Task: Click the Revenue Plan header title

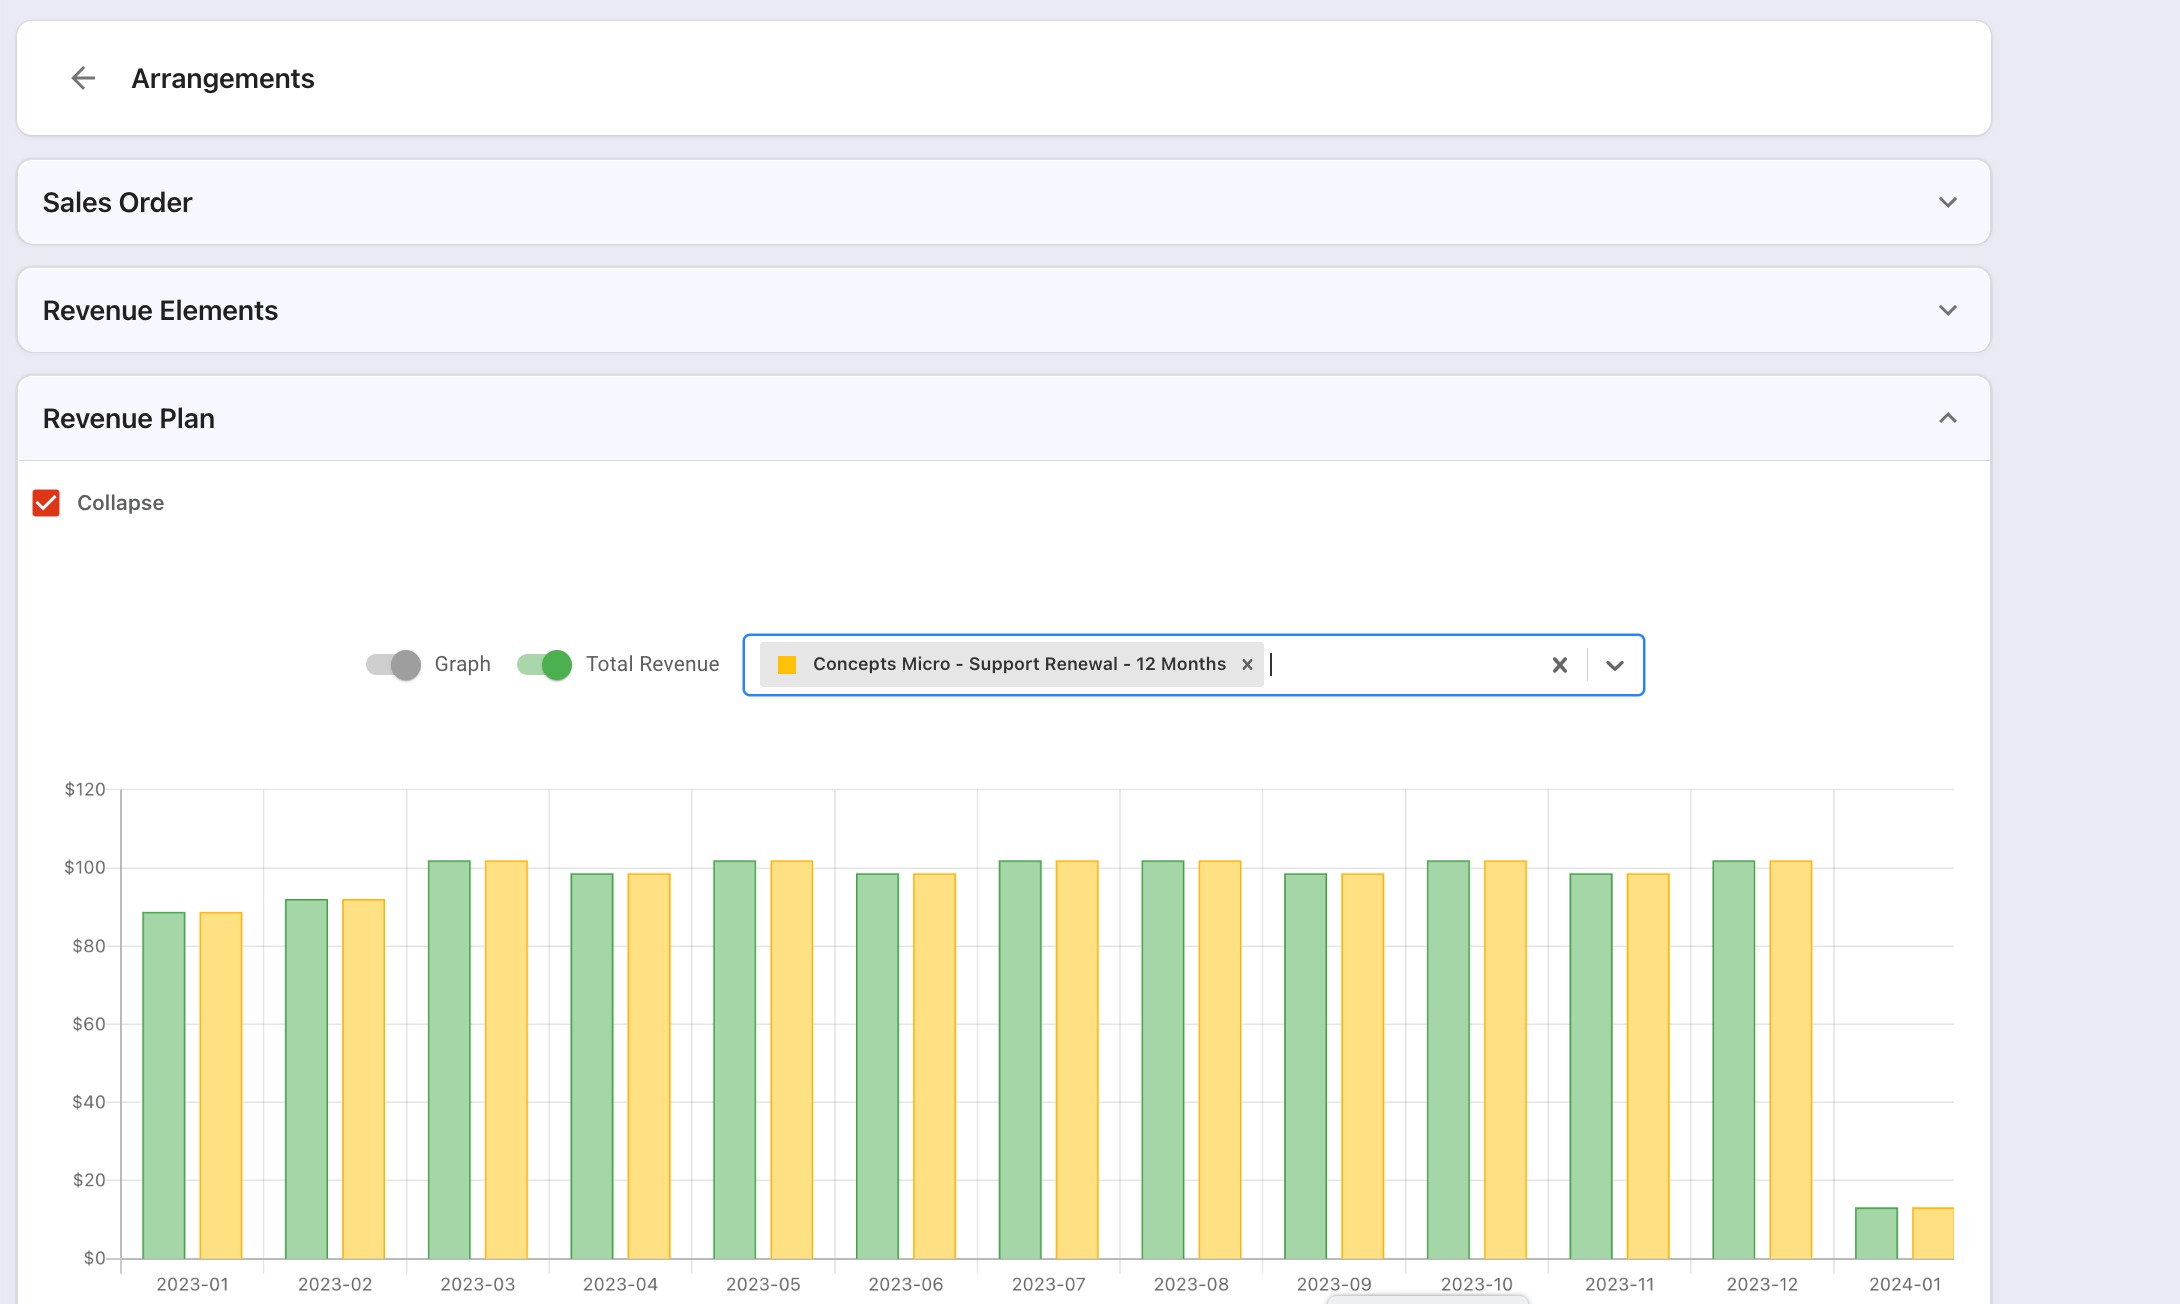Action: pyautogui.click(x=128, y=419)
